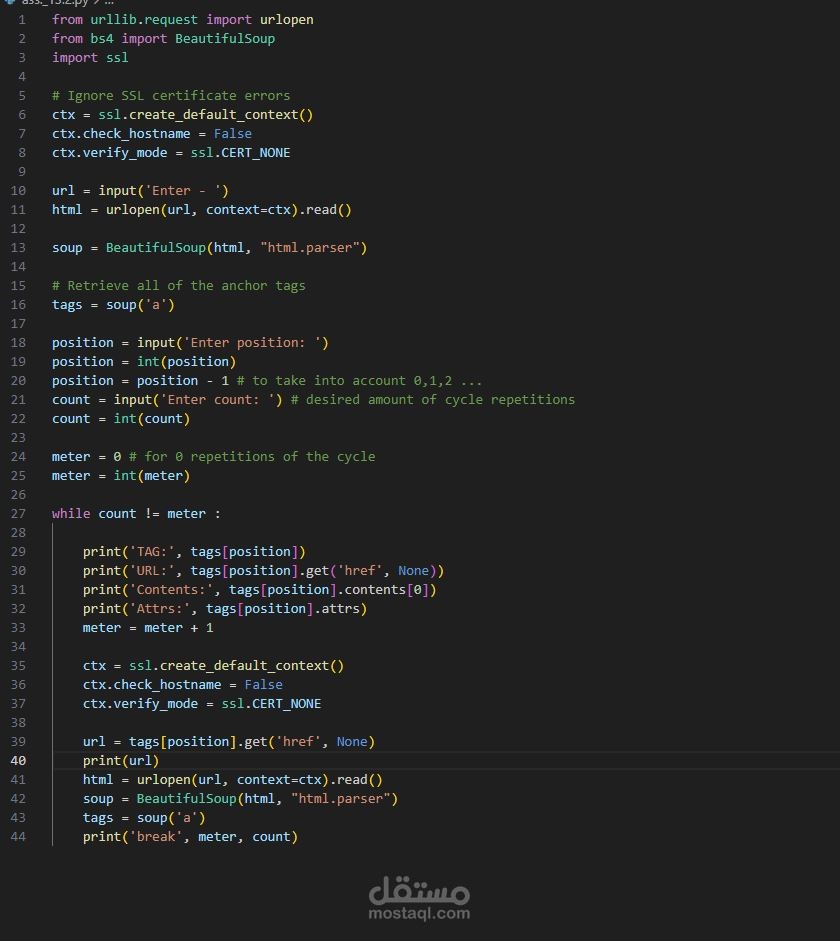Screen dimensions: 840x941
Task: Click line number 40 in the gutter
Action: click(19, 761)
